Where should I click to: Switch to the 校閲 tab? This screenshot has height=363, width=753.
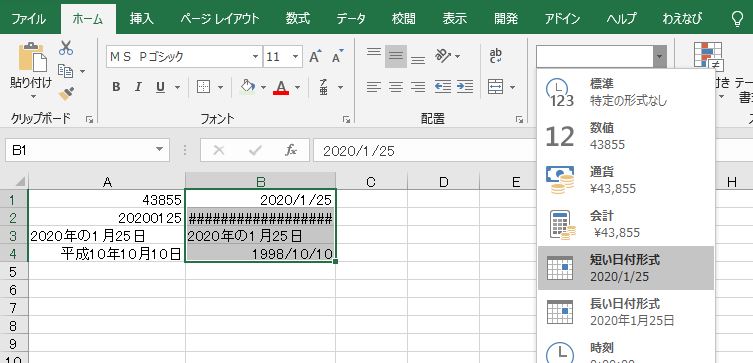pos(403,19)
